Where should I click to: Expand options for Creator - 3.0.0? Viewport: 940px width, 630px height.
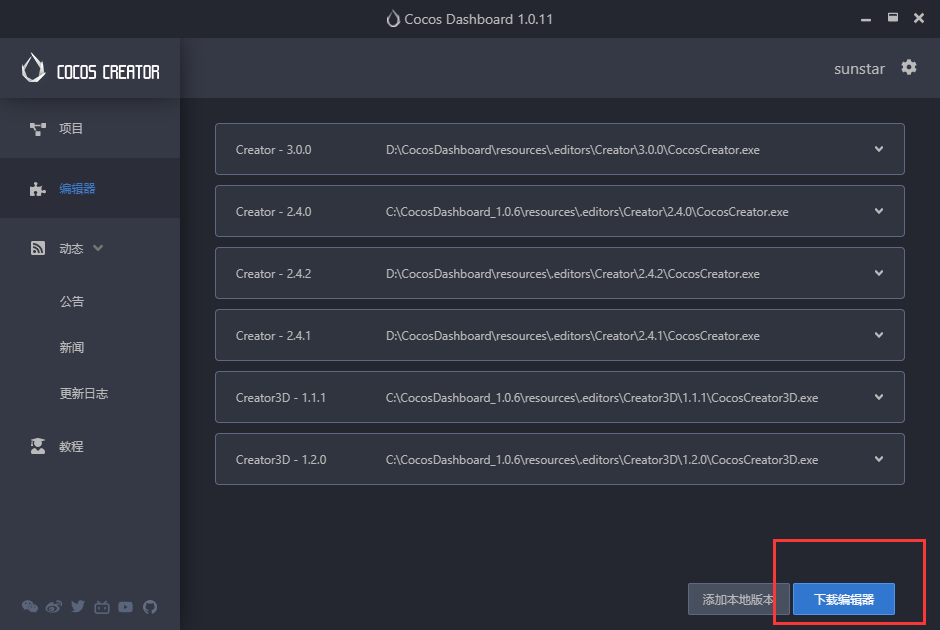[879, 149]
